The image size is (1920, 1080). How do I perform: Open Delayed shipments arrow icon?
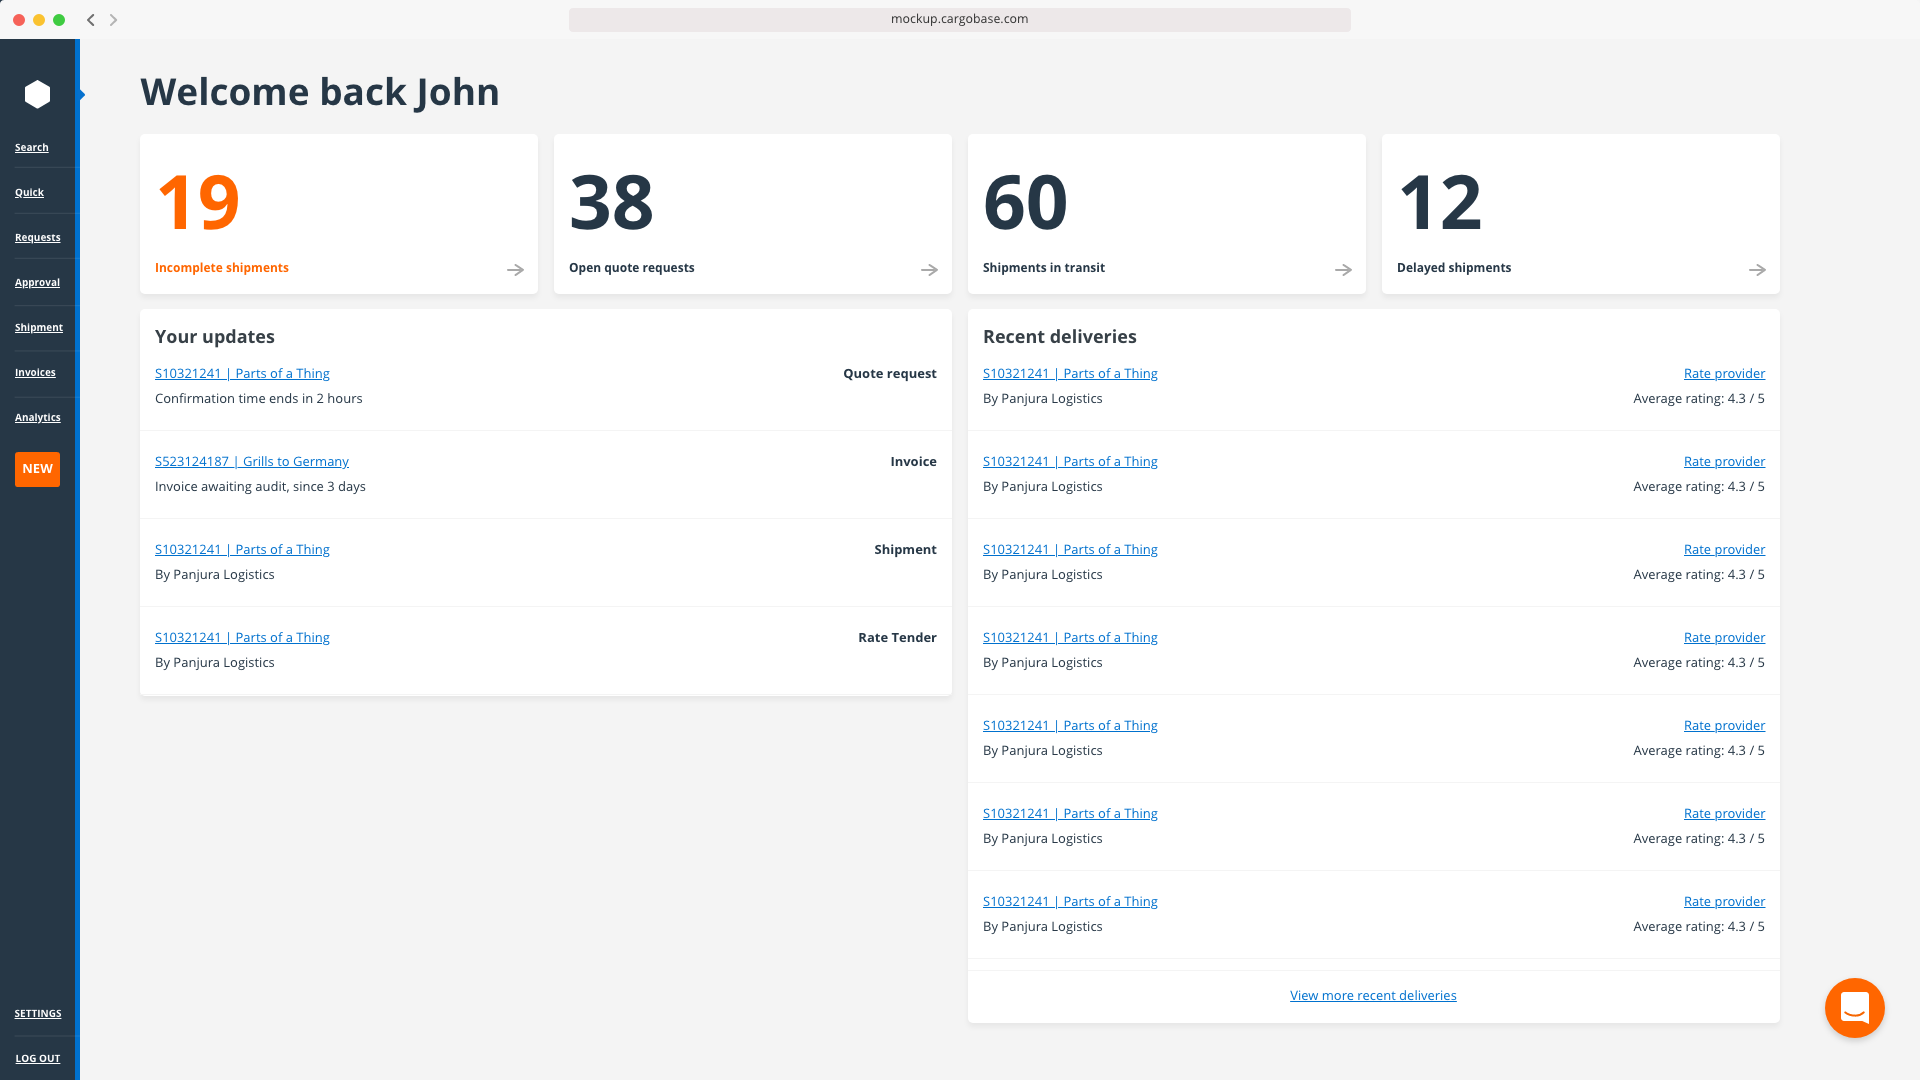(x=1757, y=269)
